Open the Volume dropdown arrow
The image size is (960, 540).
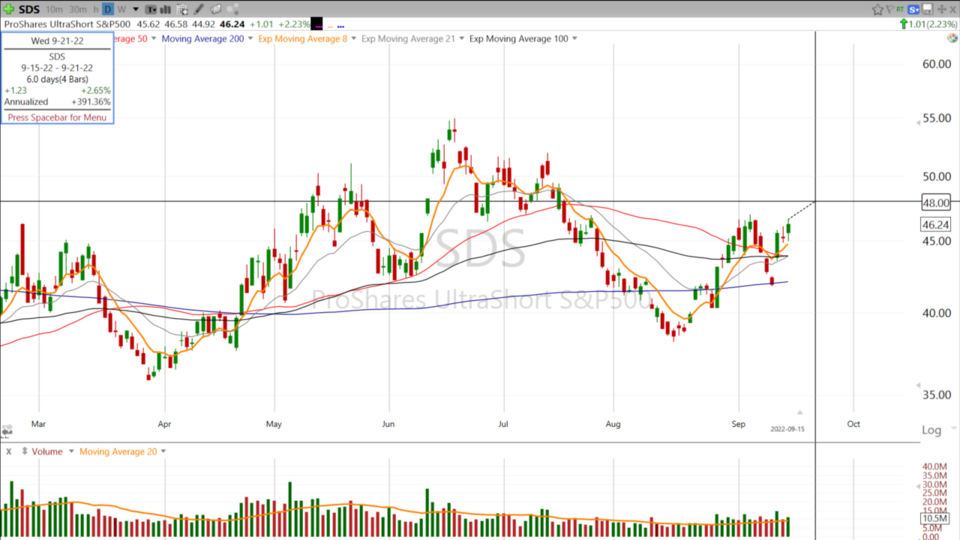[x=71, y=451]
